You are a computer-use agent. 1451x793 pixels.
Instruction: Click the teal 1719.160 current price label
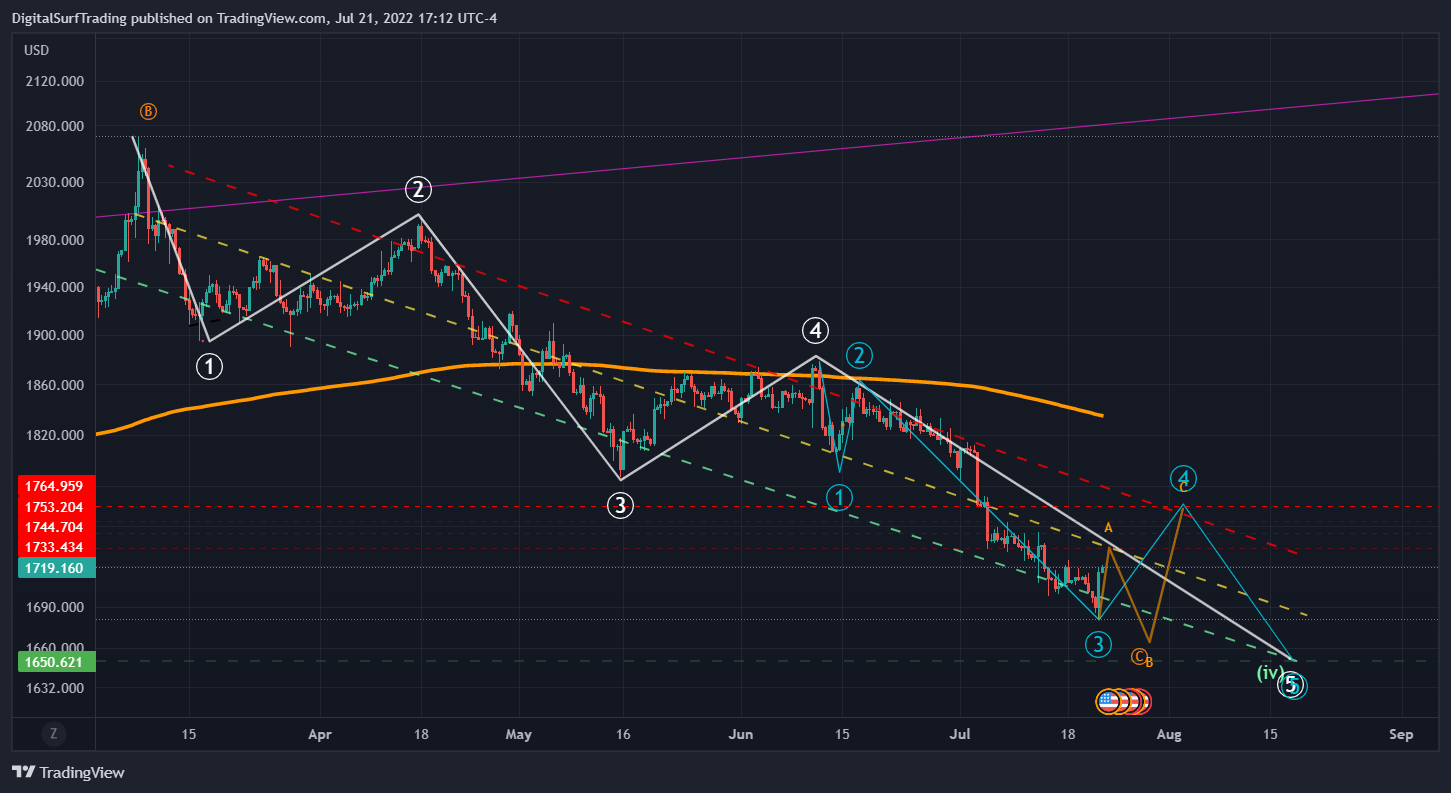57,568
